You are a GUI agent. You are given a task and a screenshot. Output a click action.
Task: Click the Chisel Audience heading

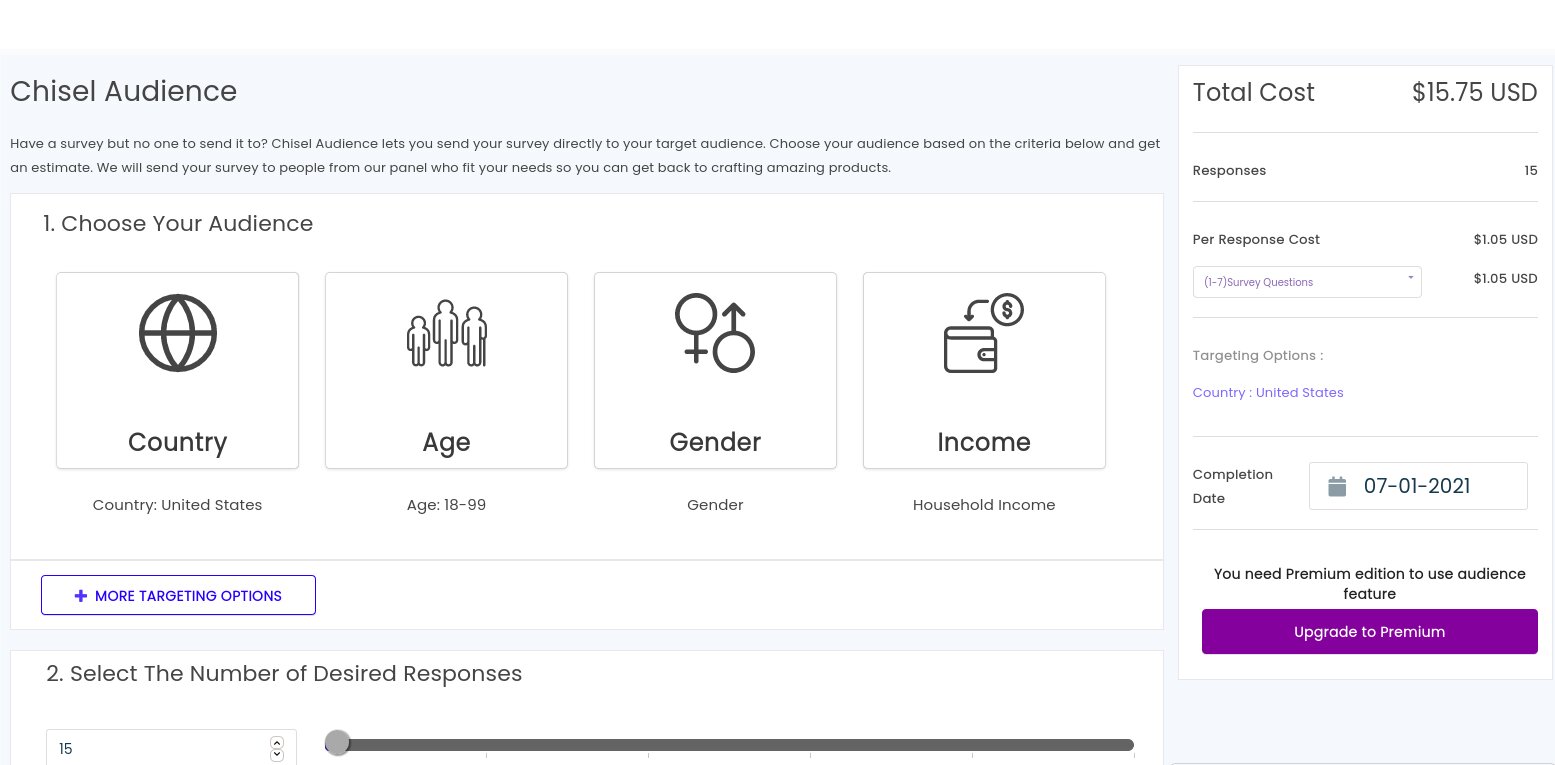pos(123,91)
